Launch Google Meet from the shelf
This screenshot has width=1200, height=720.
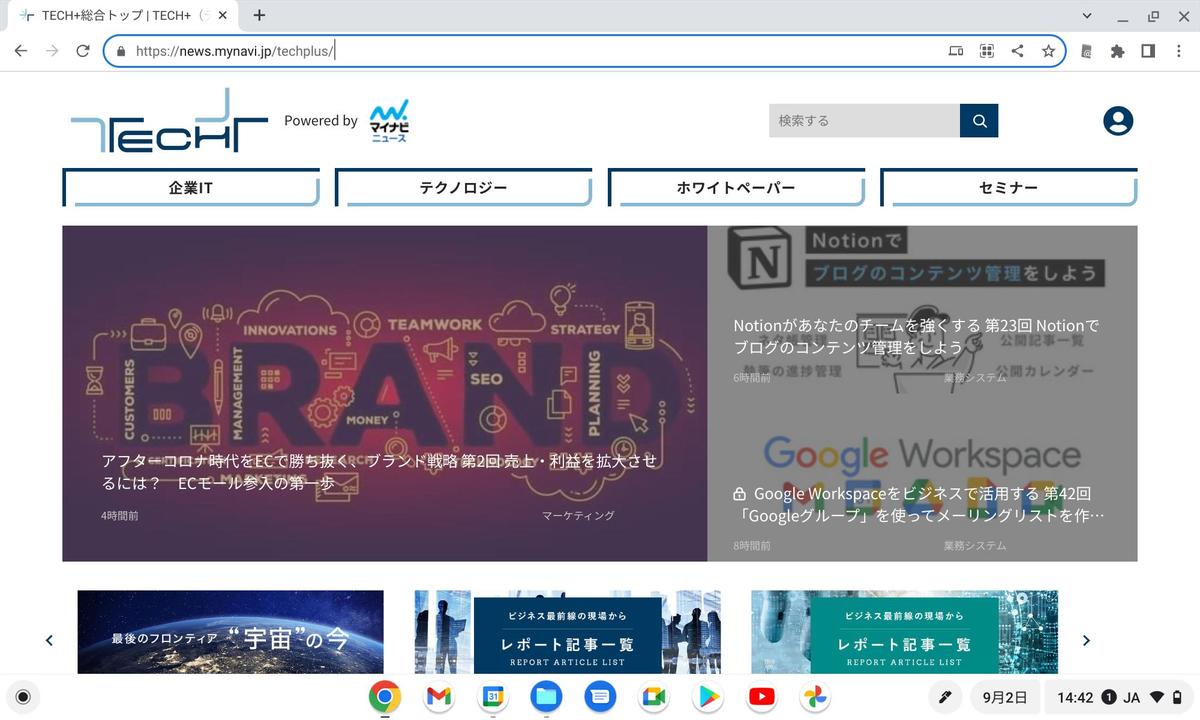pyautogui.click(x=654, y=697)
